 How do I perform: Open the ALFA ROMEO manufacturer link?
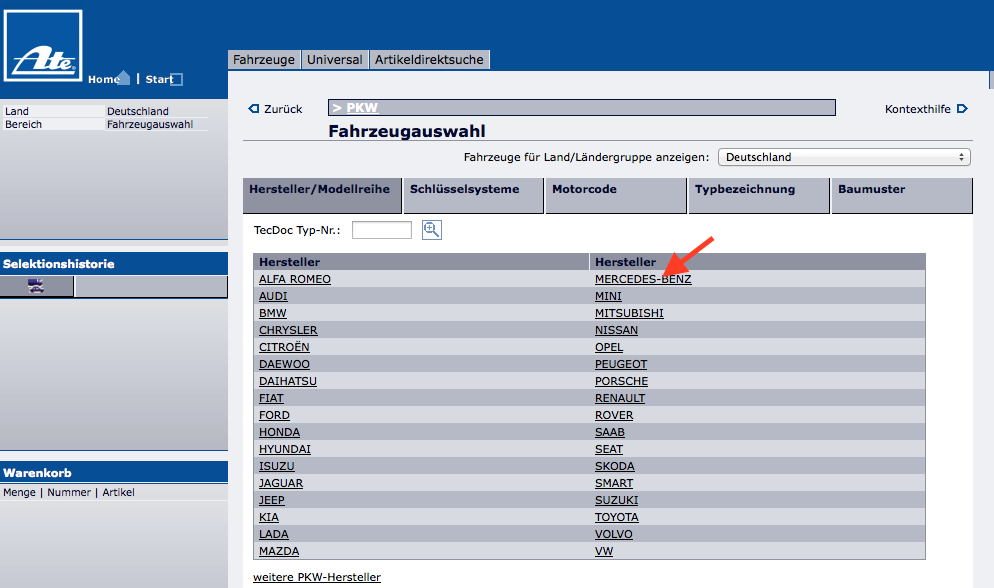294,279
